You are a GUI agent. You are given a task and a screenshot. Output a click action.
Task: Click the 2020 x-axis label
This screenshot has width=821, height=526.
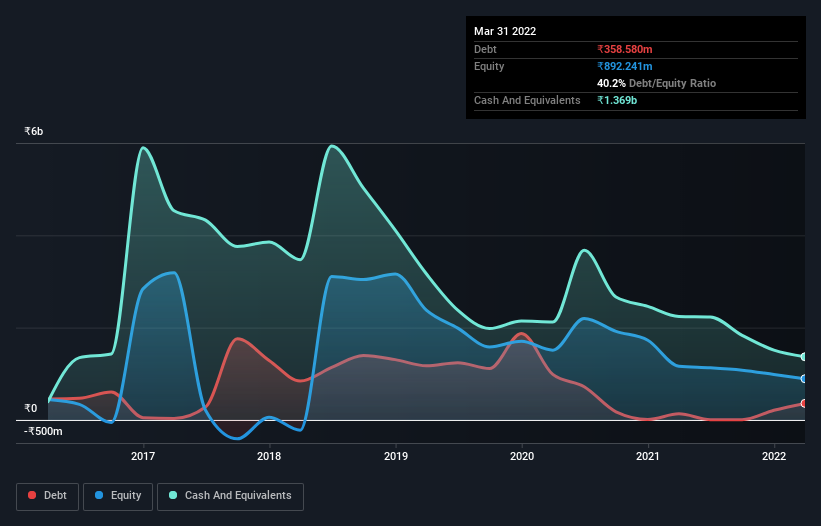point(522,456)
